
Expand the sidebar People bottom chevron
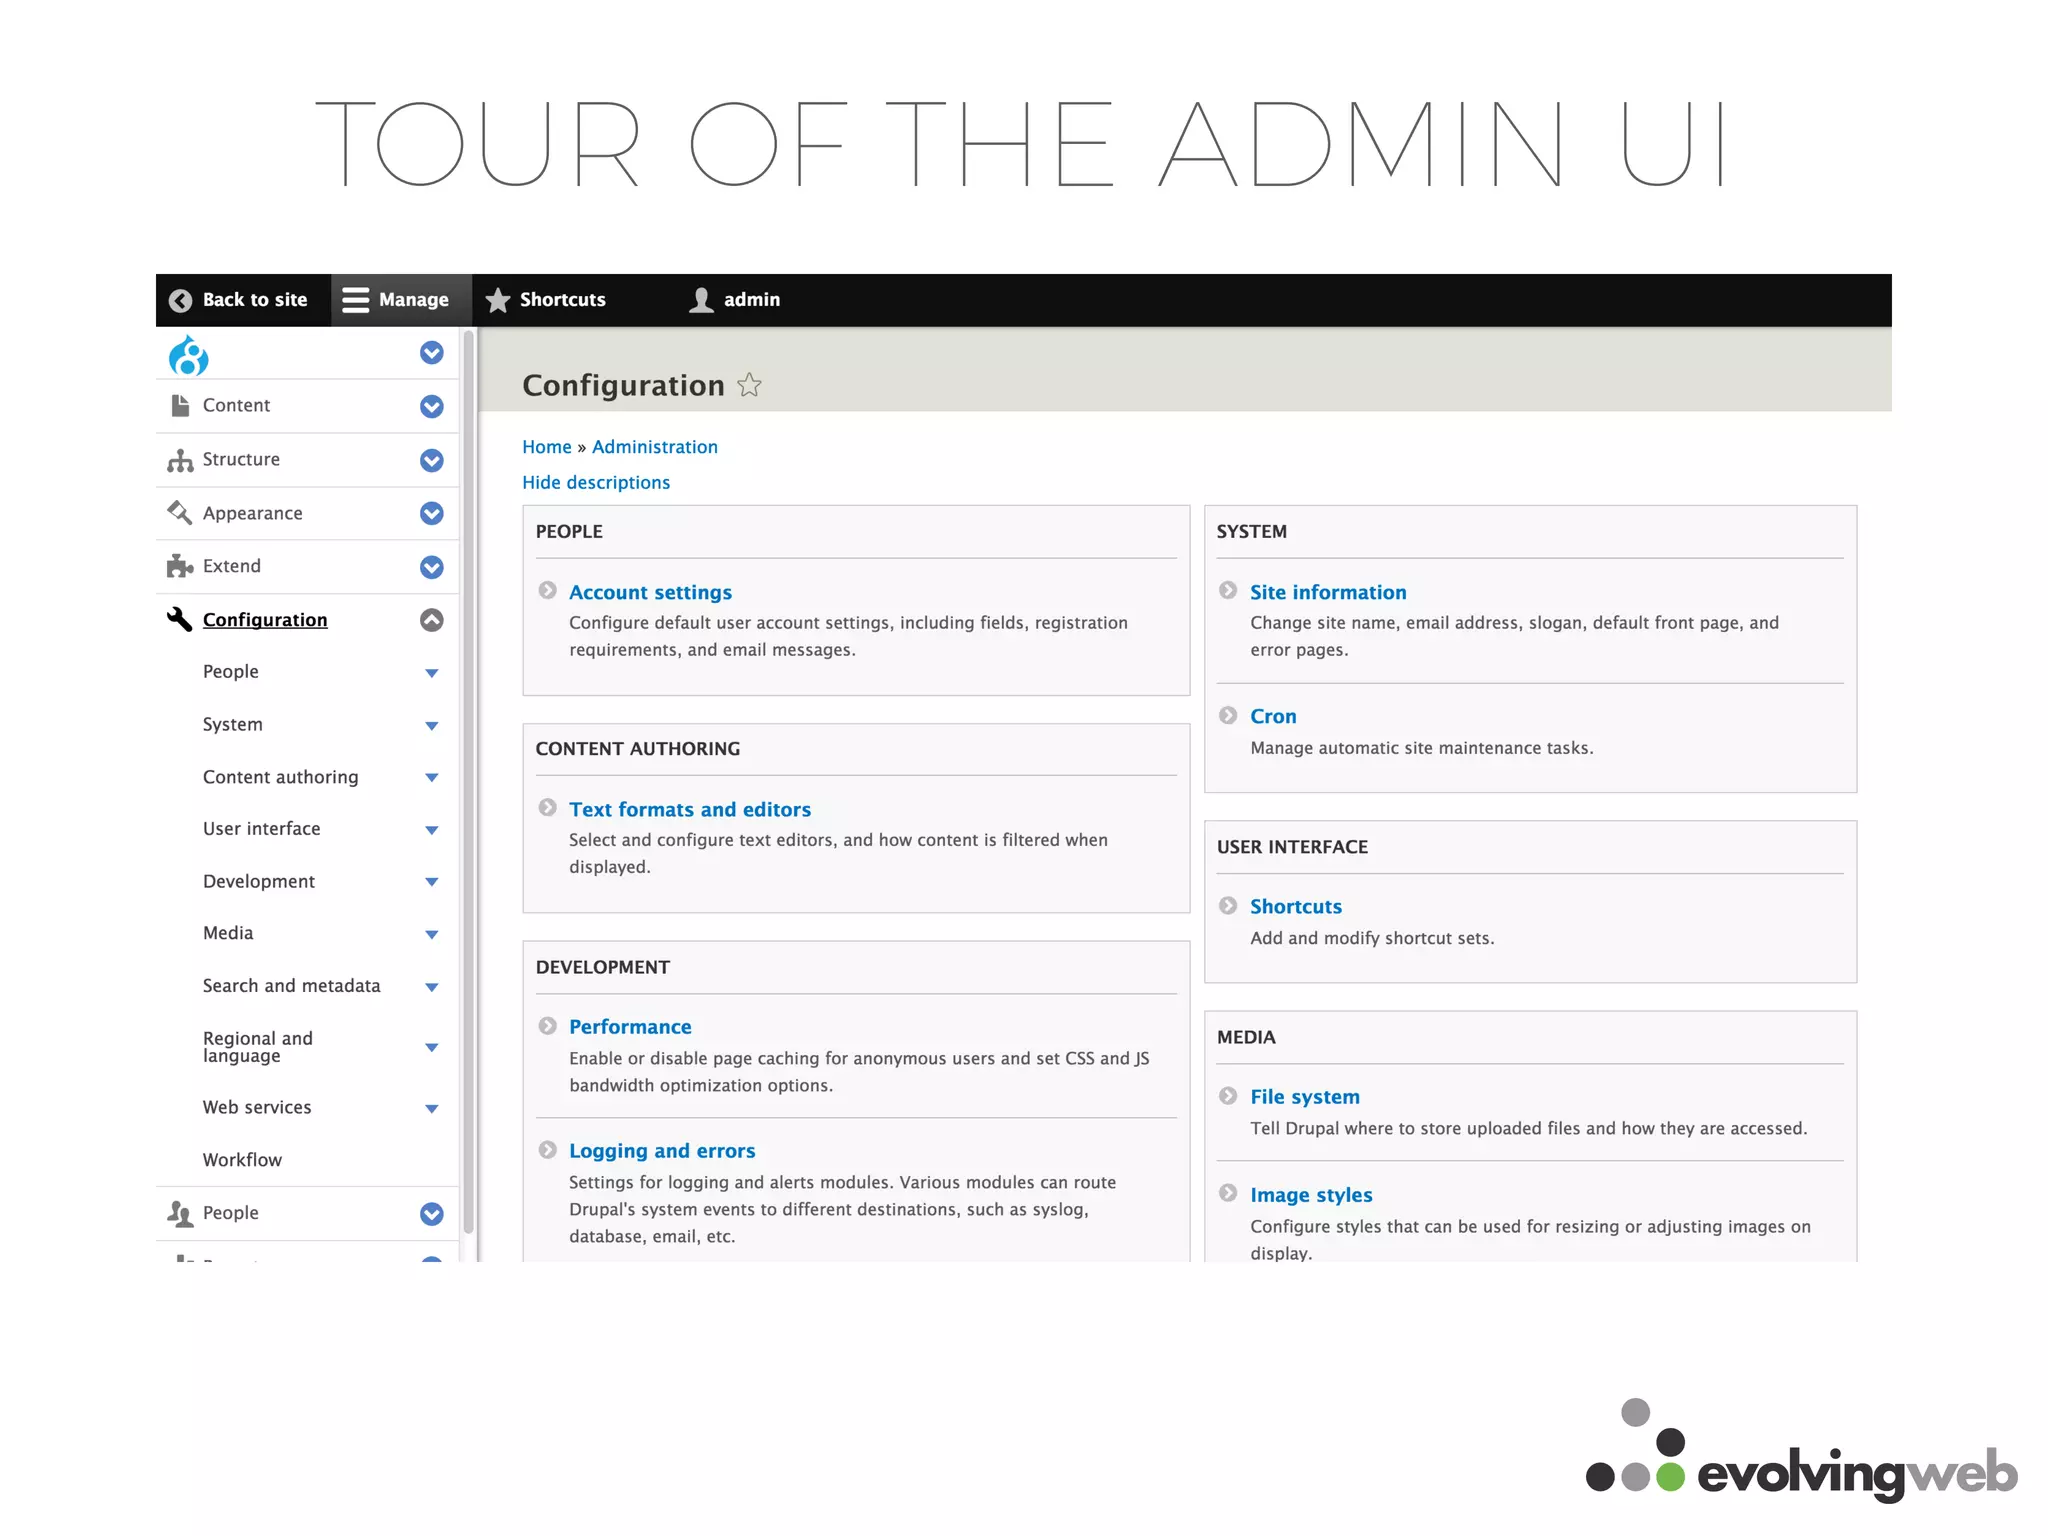click(x=431, y=1214)
